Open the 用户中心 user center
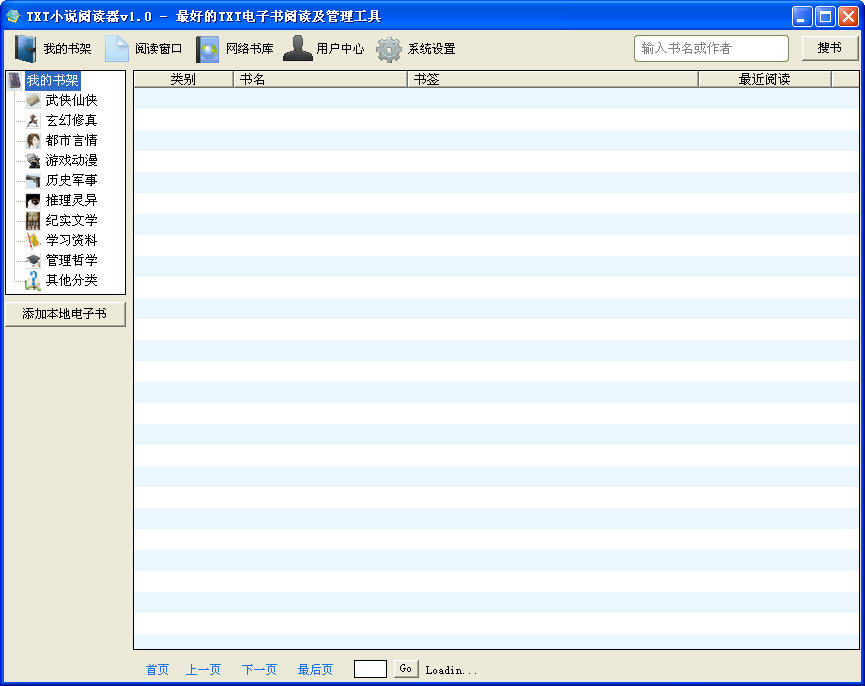 [x=324, y=48]
